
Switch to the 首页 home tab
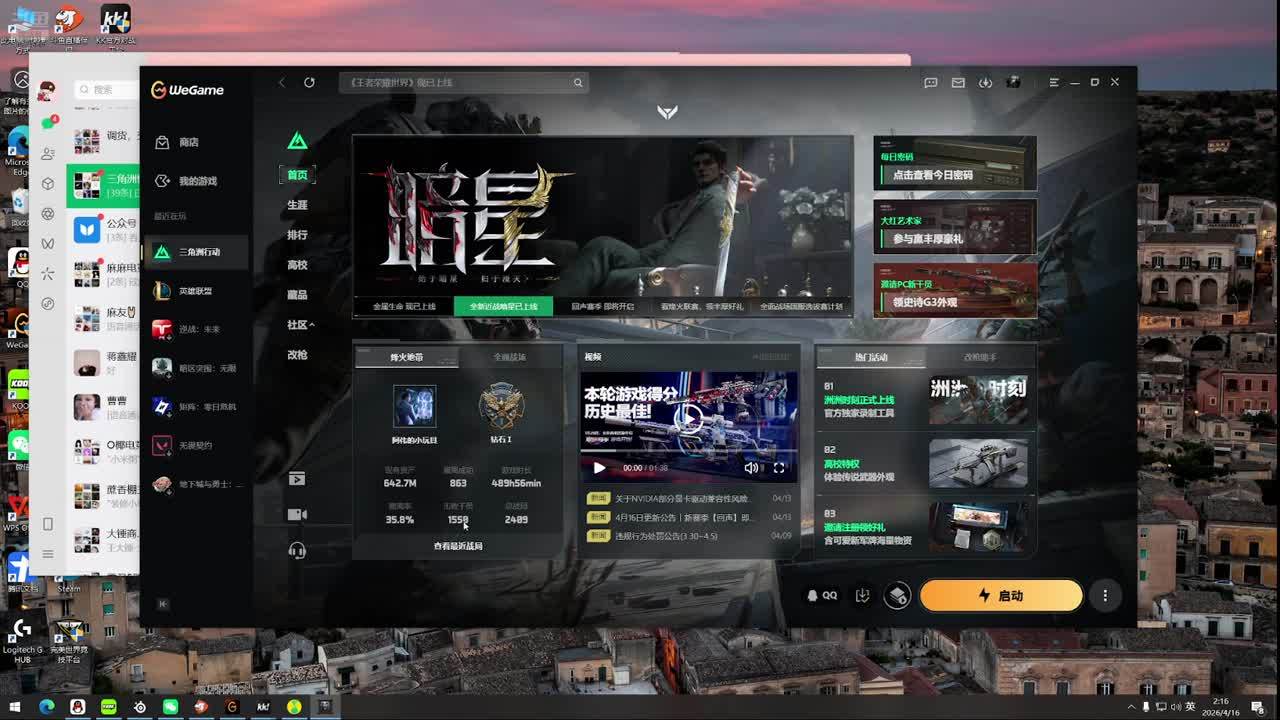[297, 175]
